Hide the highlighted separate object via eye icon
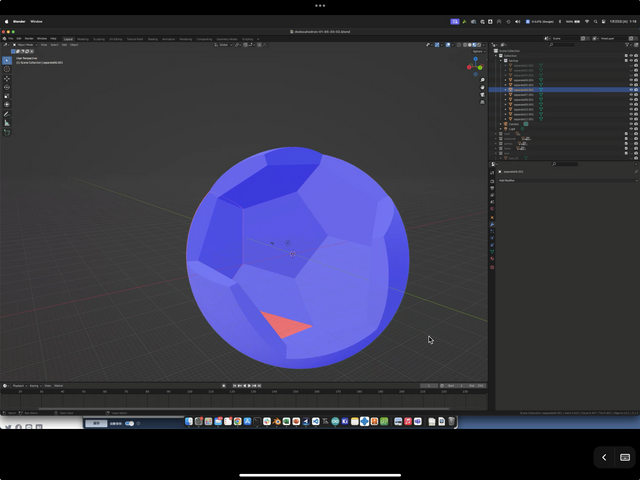Image resolution: width=640 pixels, height=480 pixels. coord(631,90)
